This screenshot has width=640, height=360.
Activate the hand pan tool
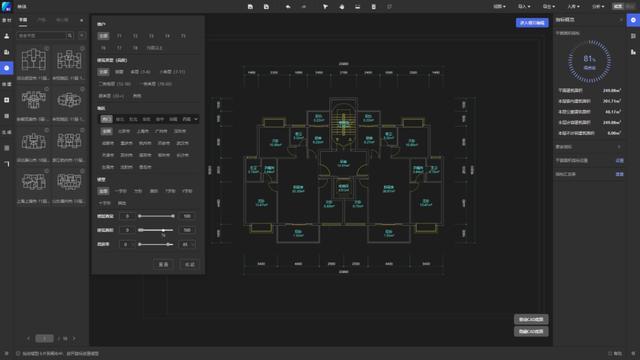[342, 7]
